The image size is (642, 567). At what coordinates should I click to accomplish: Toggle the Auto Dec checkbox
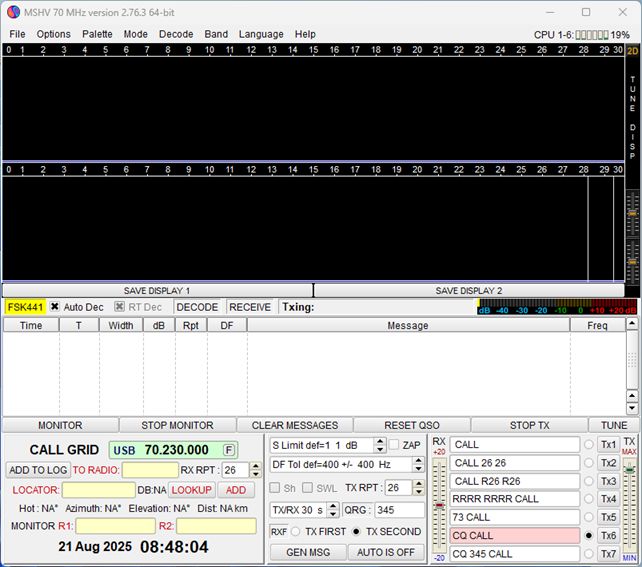click(55, 307)
